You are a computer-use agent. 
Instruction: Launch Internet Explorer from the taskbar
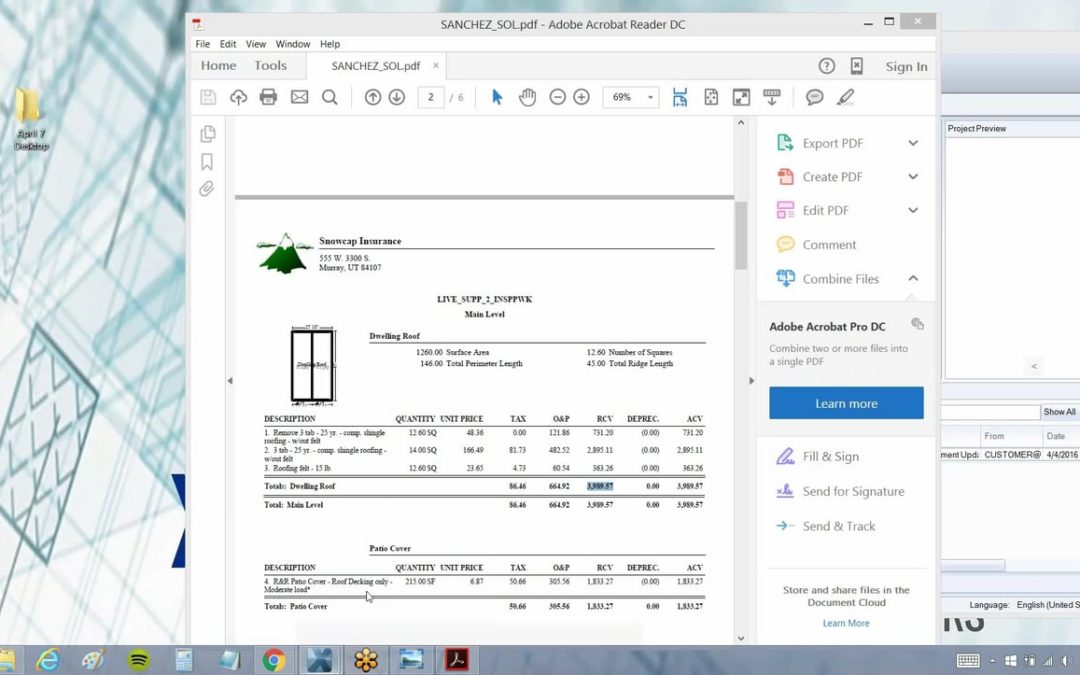[x=48, y=660]
